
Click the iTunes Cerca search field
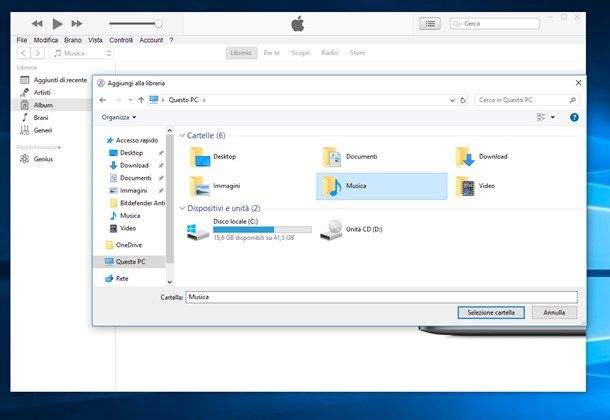pos(494,24)
